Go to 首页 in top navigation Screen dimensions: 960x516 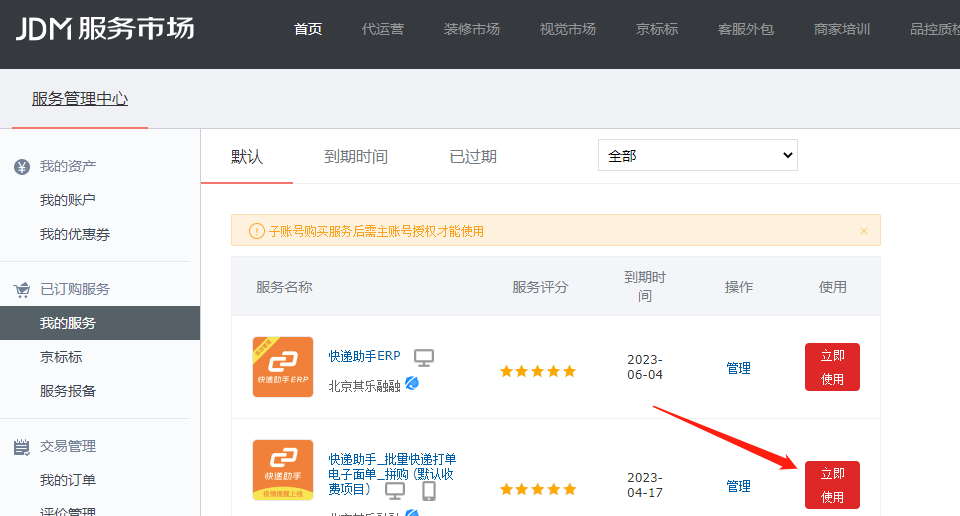[308, 29]
